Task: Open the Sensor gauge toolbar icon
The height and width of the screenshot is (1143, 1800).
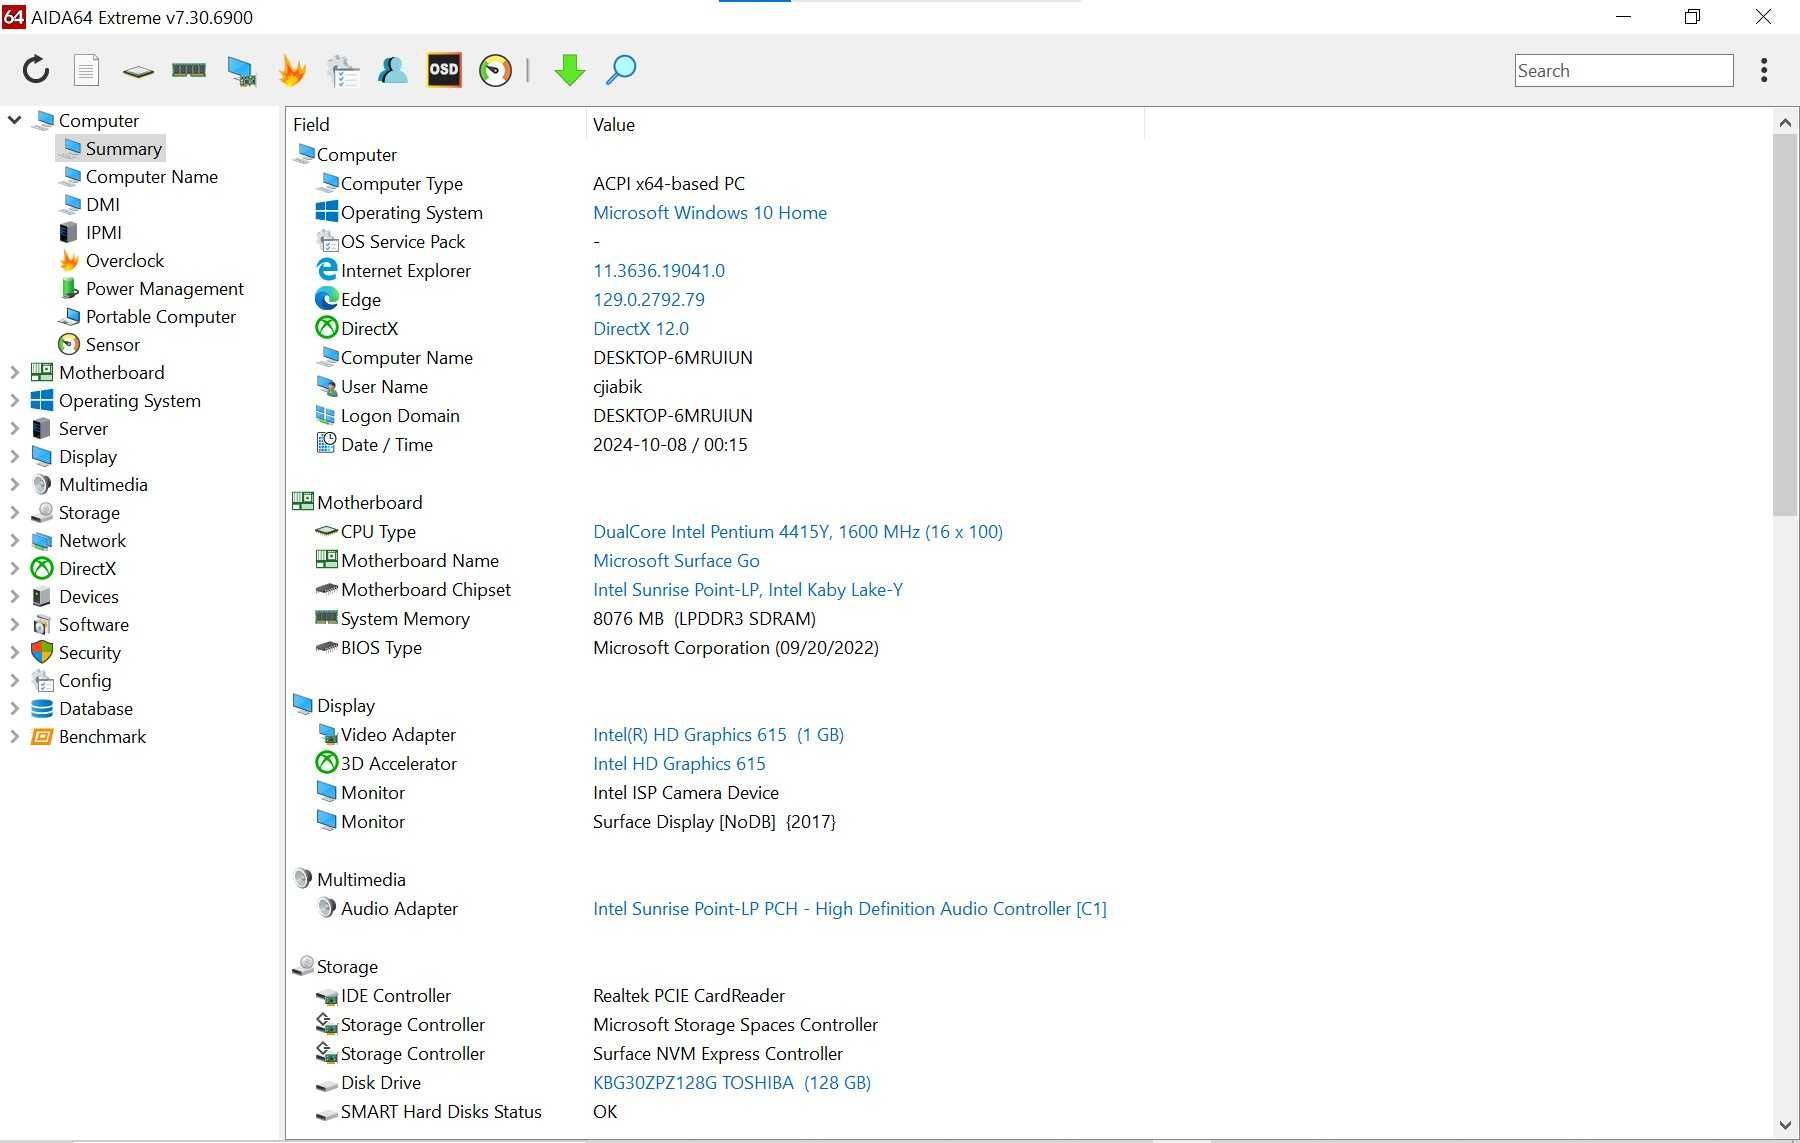Action: [495, 70]
